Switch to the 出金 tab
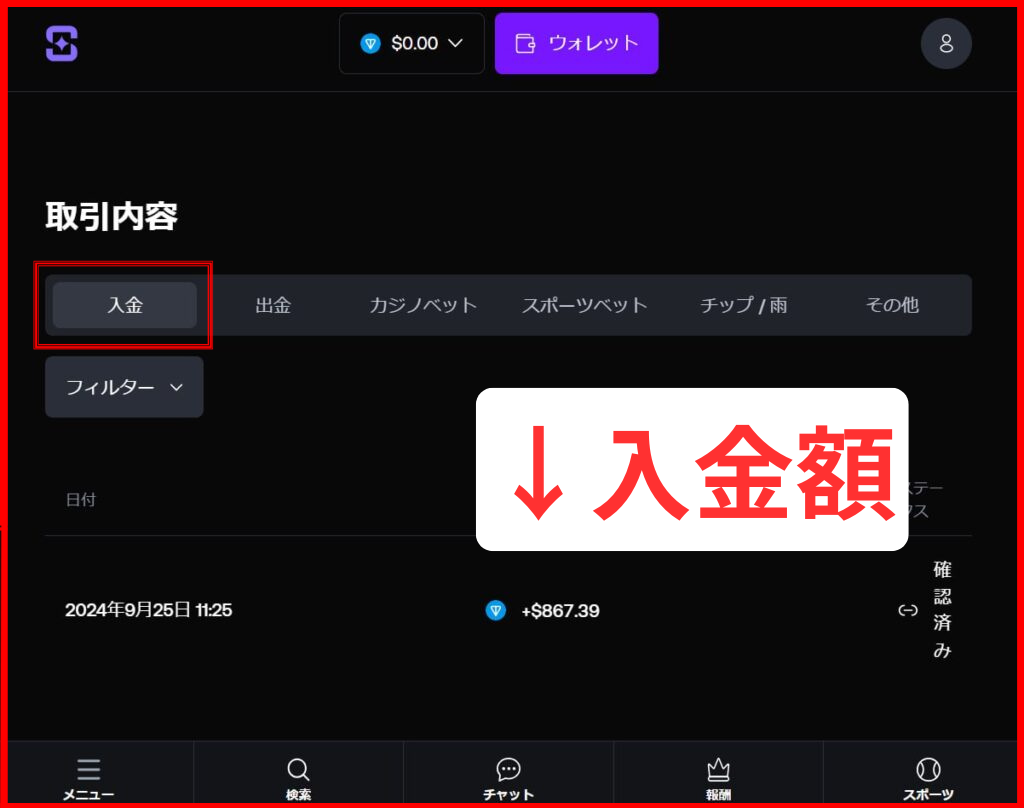1024x808 pixels. [273, 305]
